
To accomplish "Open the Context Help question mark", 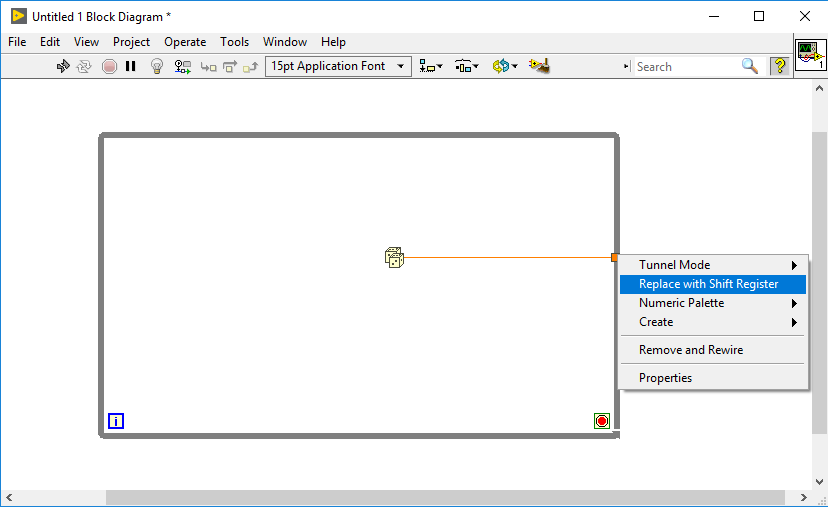I will 780,66.
